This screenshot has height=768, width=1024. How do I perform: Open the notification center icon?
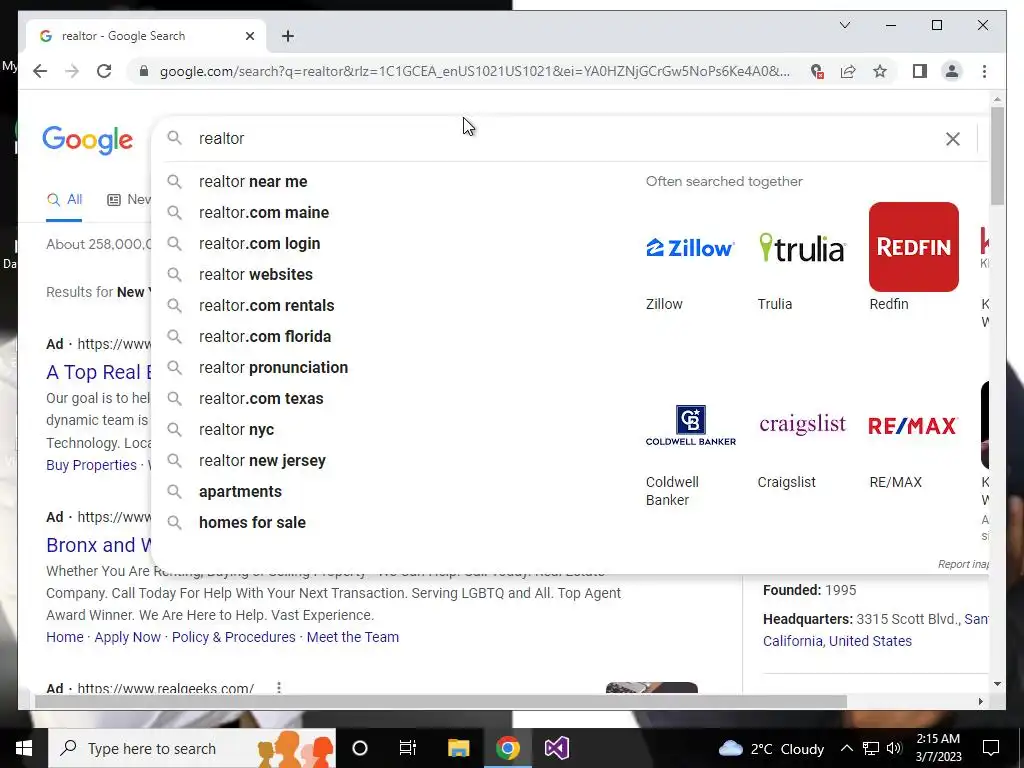tap(991, 748)
